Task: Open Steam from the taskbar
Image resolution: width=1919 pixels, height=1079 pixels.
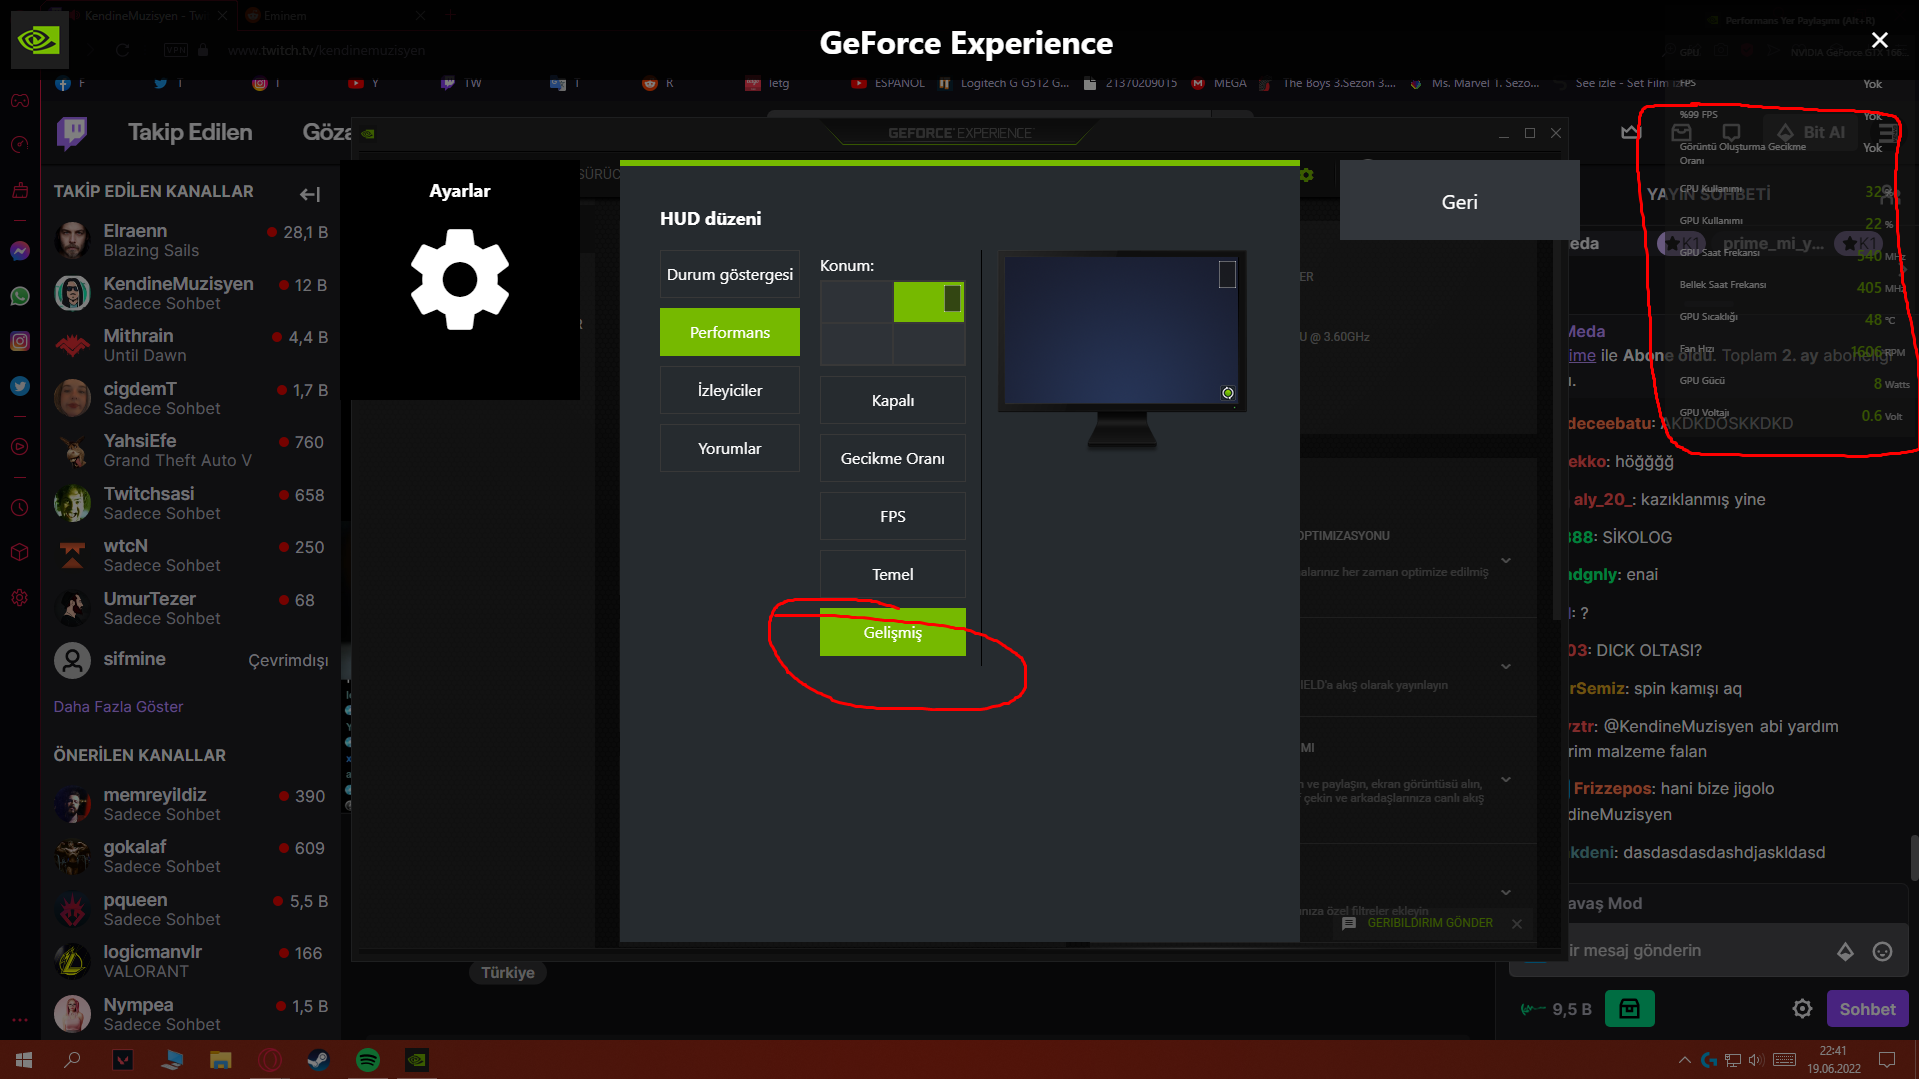Action: tap(319, 1060)
